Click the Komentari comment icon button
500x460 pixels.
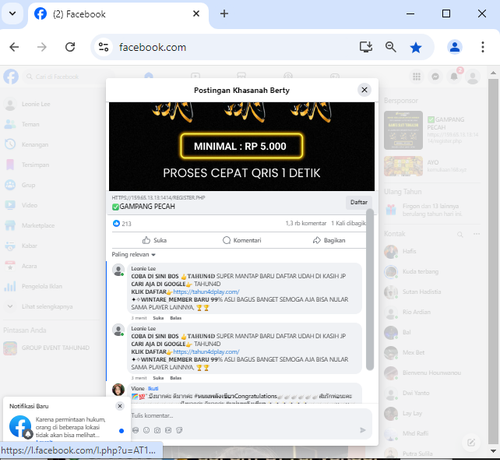coord(242,240)
